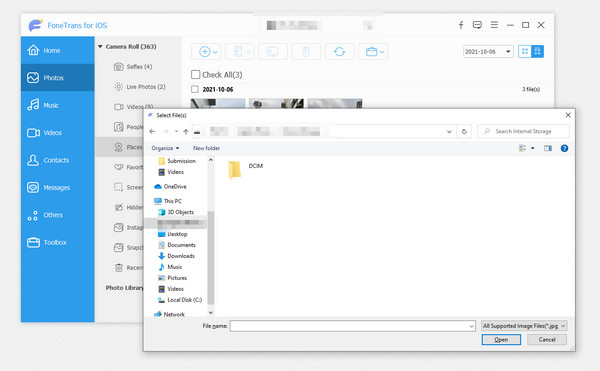Select Documents in navigation pane
Viewport: 600px width, 371px height.
(x=177, y=245)
